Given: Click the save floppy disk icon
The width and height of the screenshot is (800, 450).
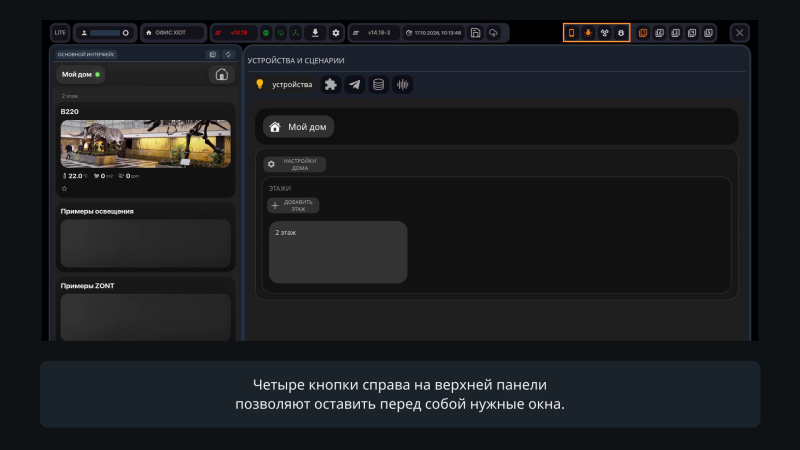Looking at the screenshot, I should click(476, 33).
